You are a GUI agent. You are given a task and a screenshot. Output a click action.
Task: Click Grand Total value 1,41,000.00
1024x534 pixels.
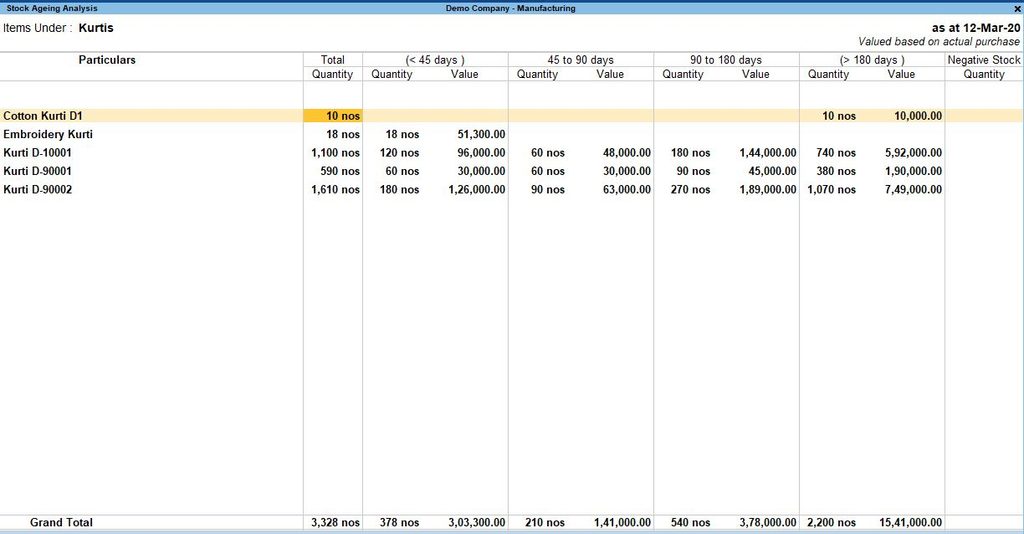point(622,522)
